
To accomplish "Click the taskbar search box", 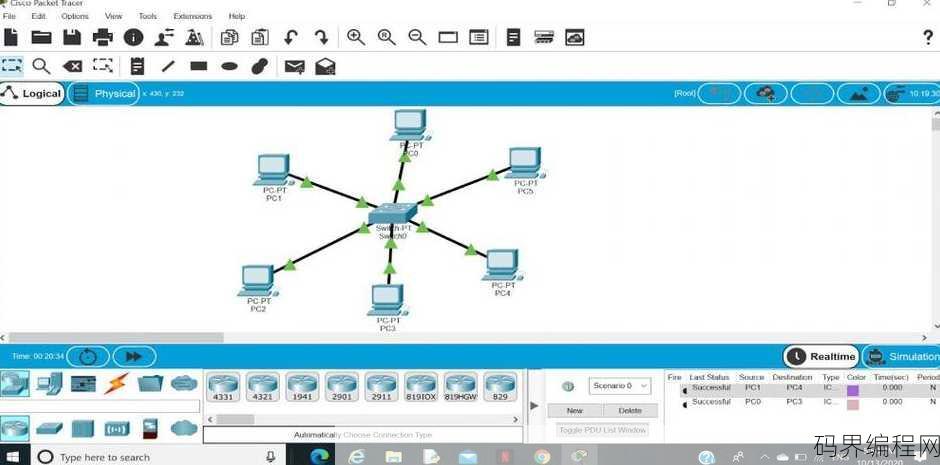I will coord(156,457).
